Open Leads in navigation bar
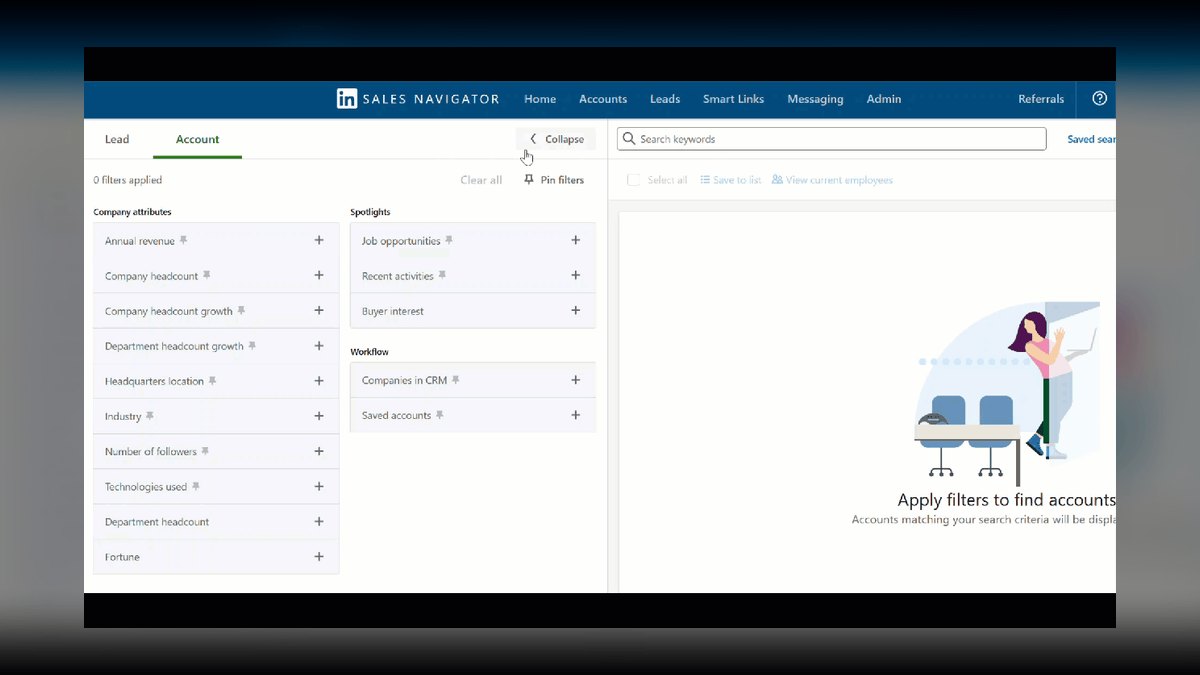 click(x=665, y=99)
